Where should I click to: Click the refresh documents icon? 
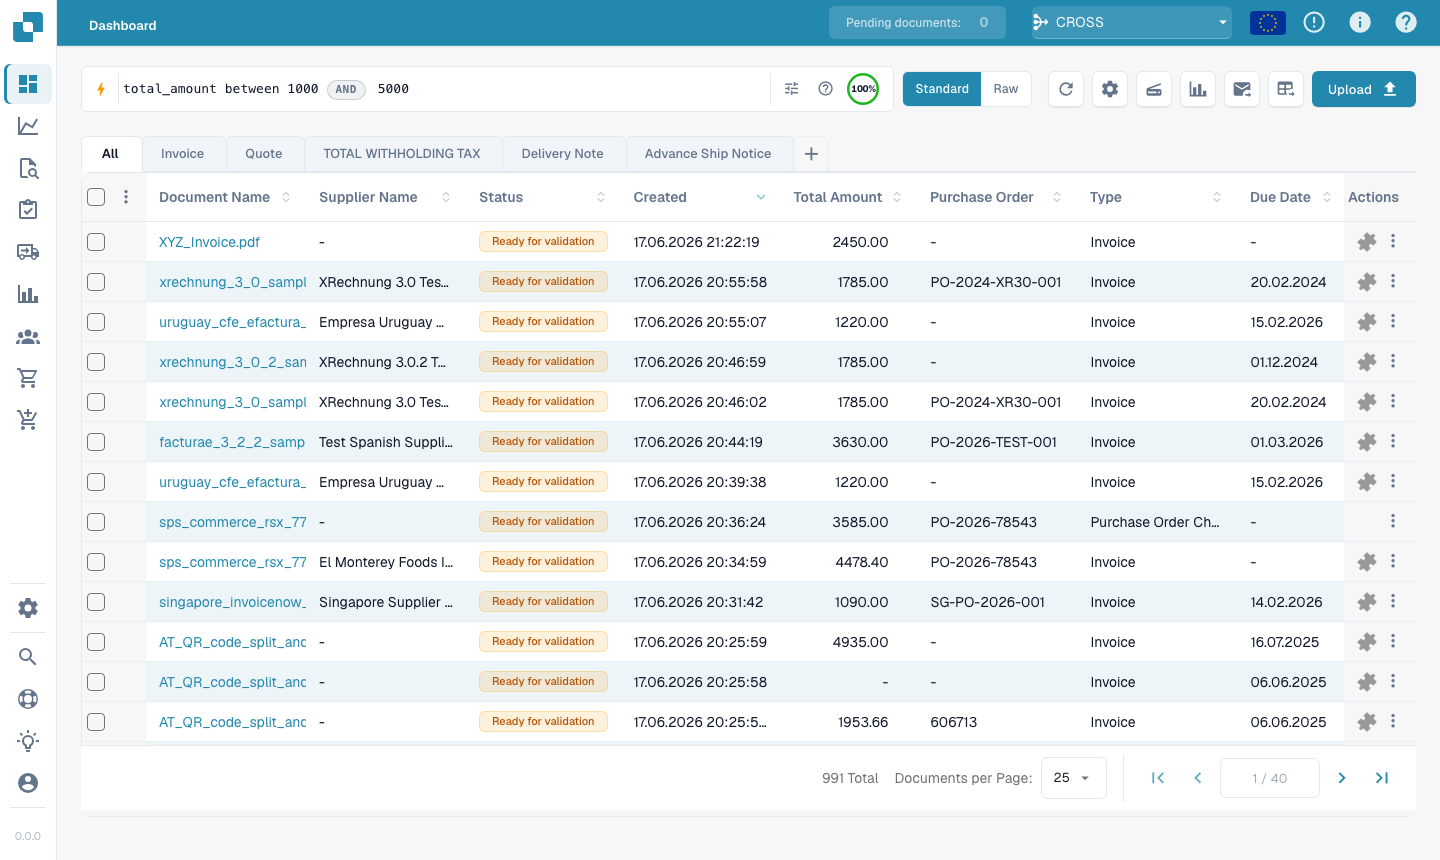tap(1066, 89)
